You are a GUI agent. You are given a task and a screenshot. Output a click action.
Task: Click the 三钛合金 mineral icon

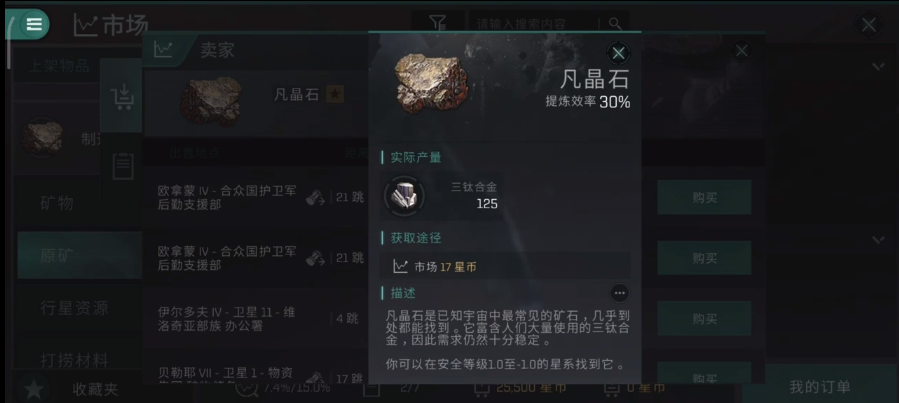[404, 196]
